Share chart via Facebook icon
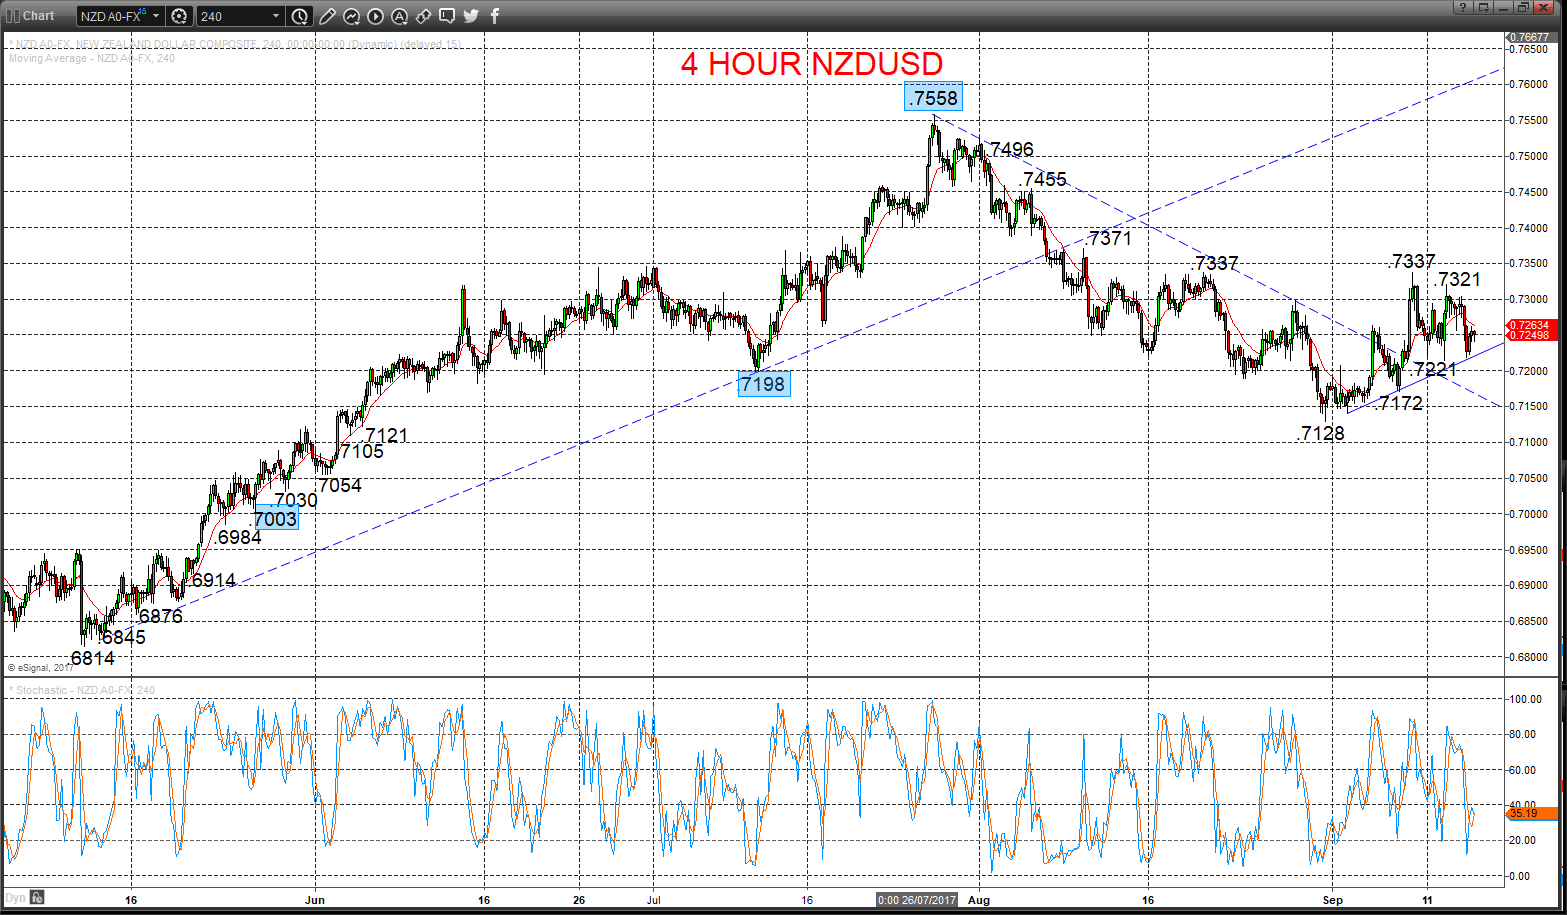 [495, 16]
